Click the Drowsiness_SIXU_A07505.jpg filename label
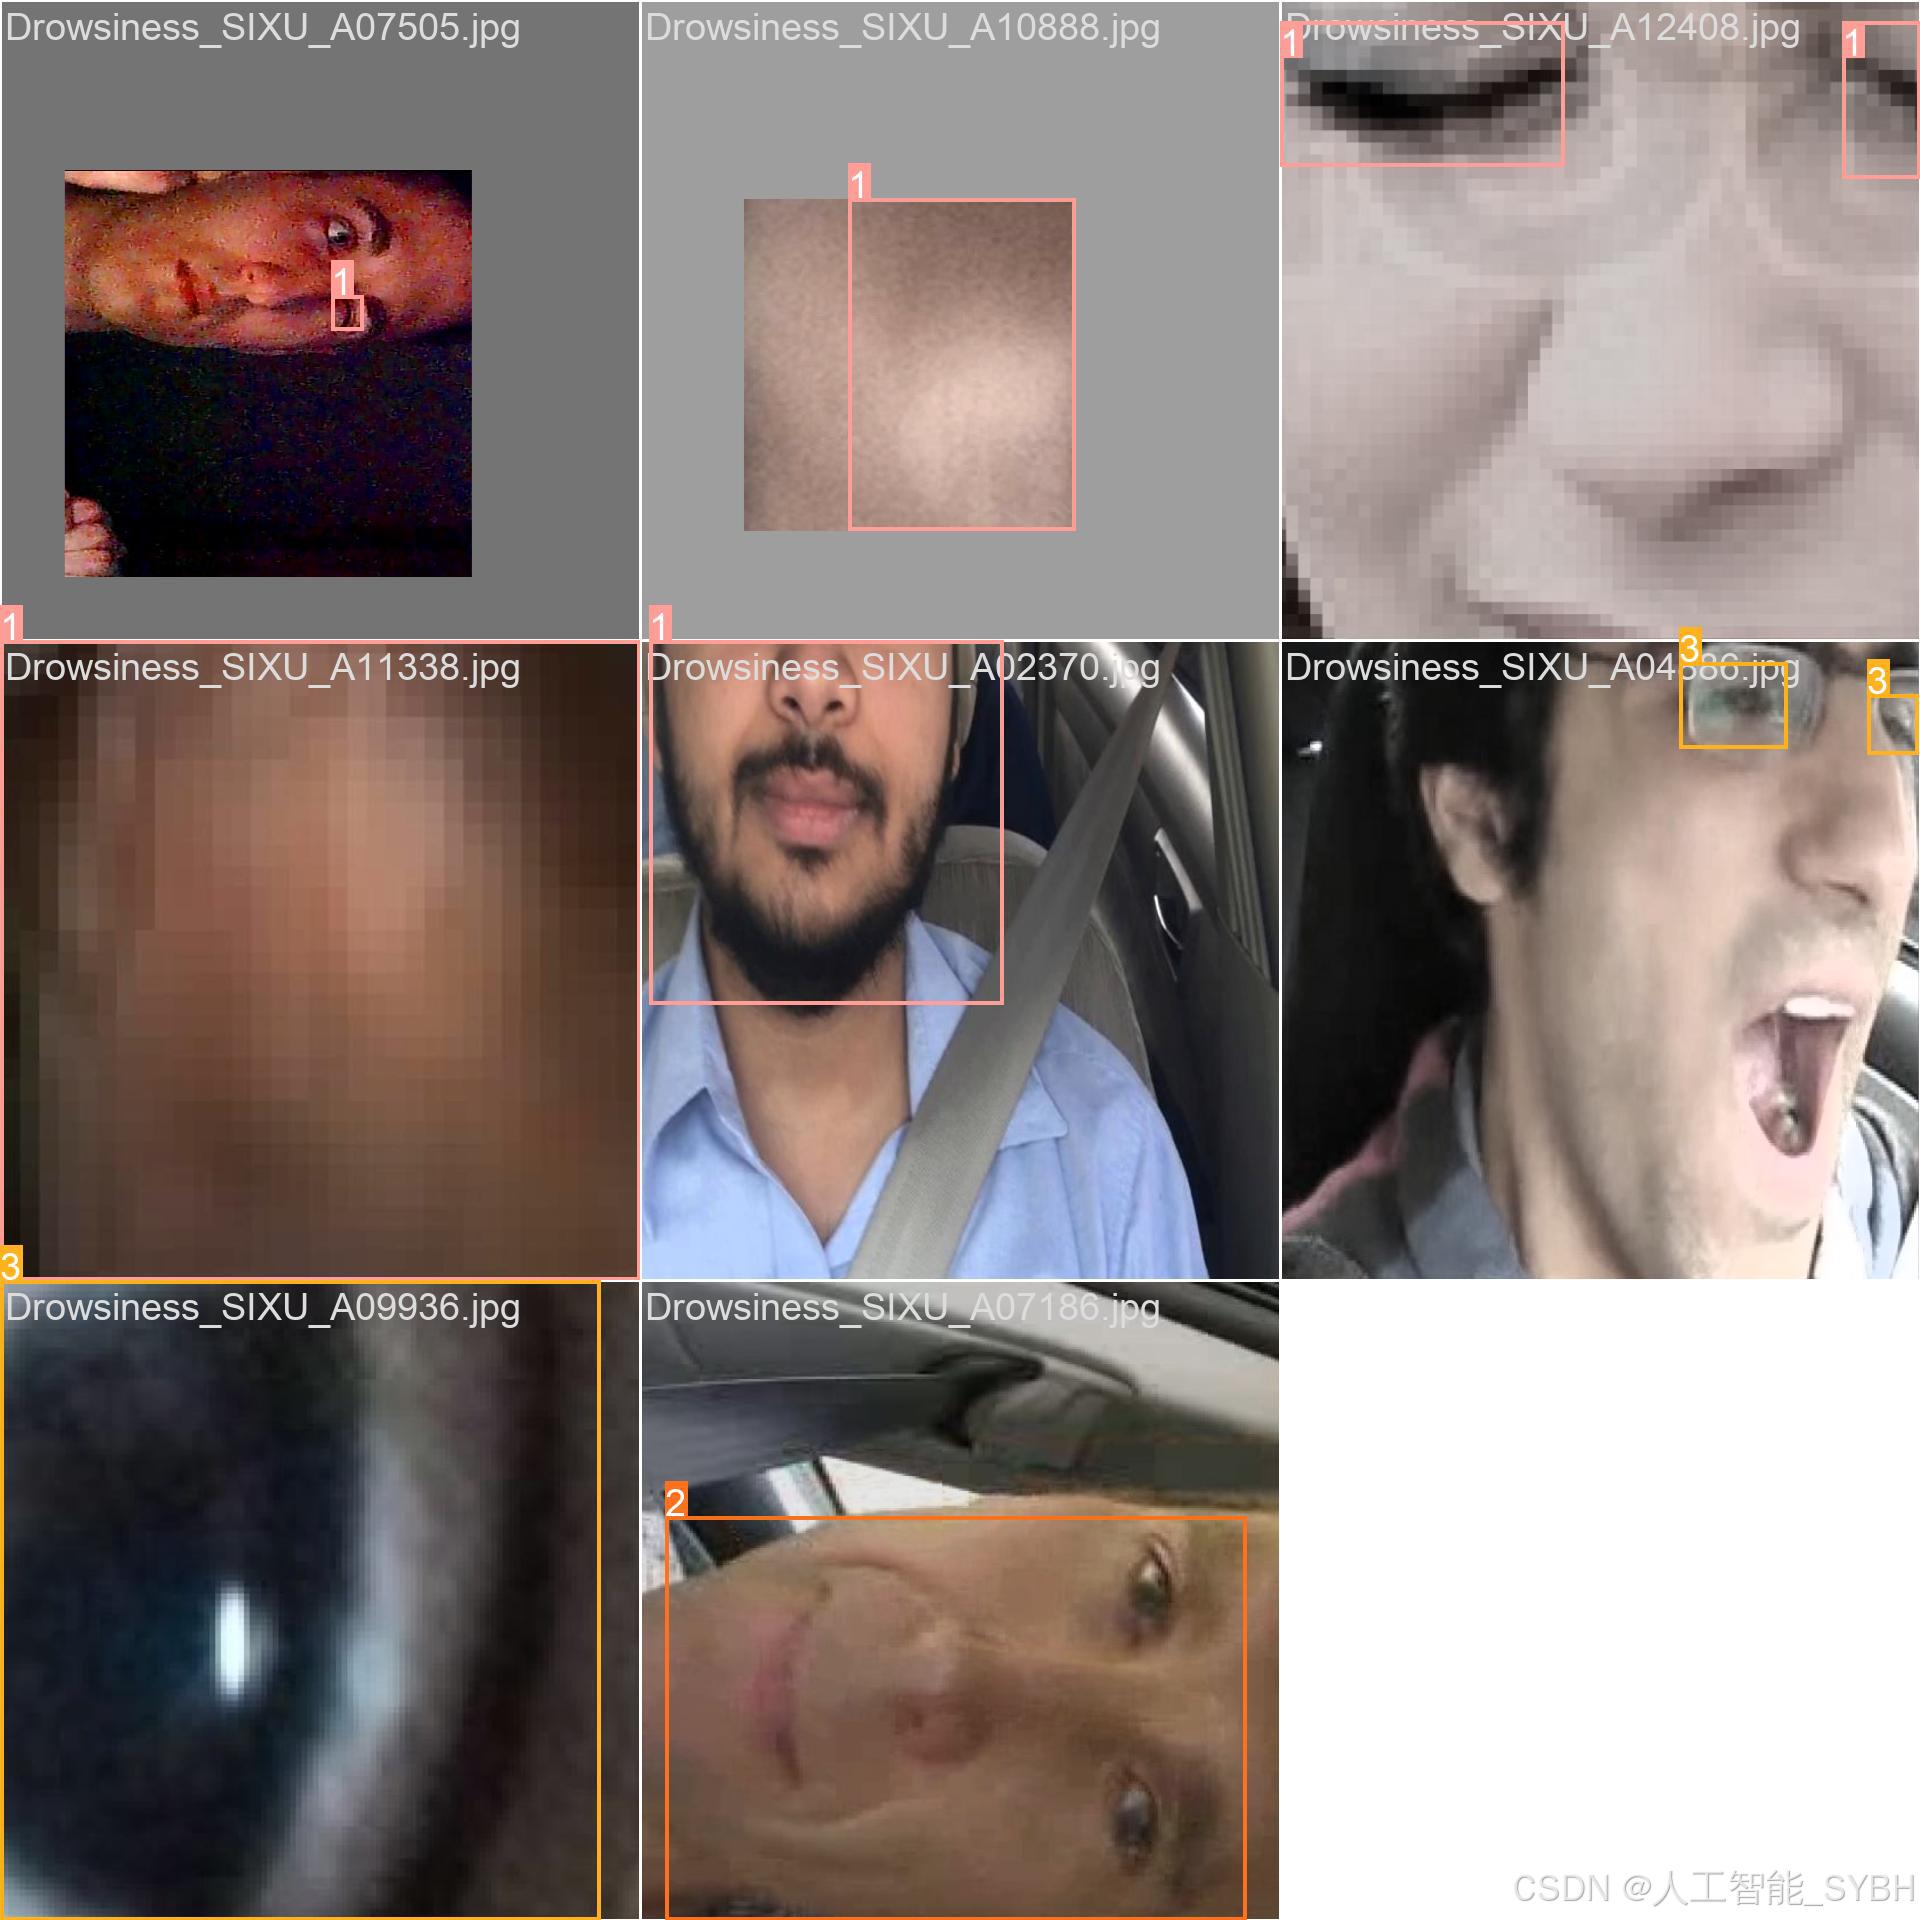The width and height of the screenshot is (1920, 1920). tap(262, 28)
